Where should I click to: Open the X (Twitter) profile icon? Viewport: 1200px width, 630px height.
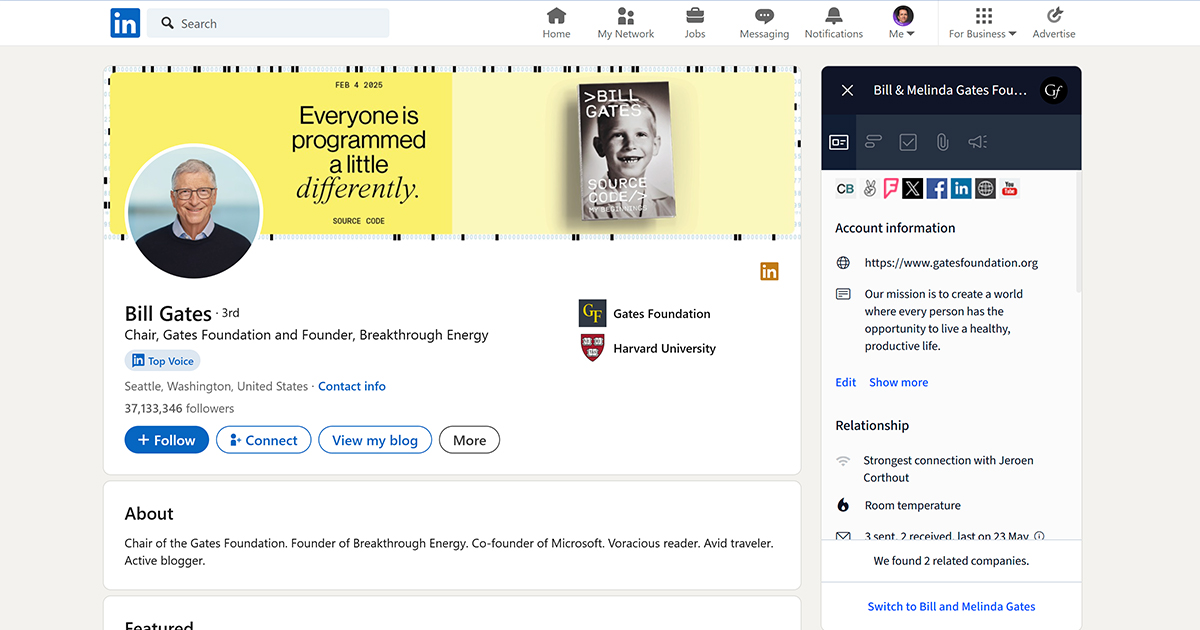click(x=912, y=188)
